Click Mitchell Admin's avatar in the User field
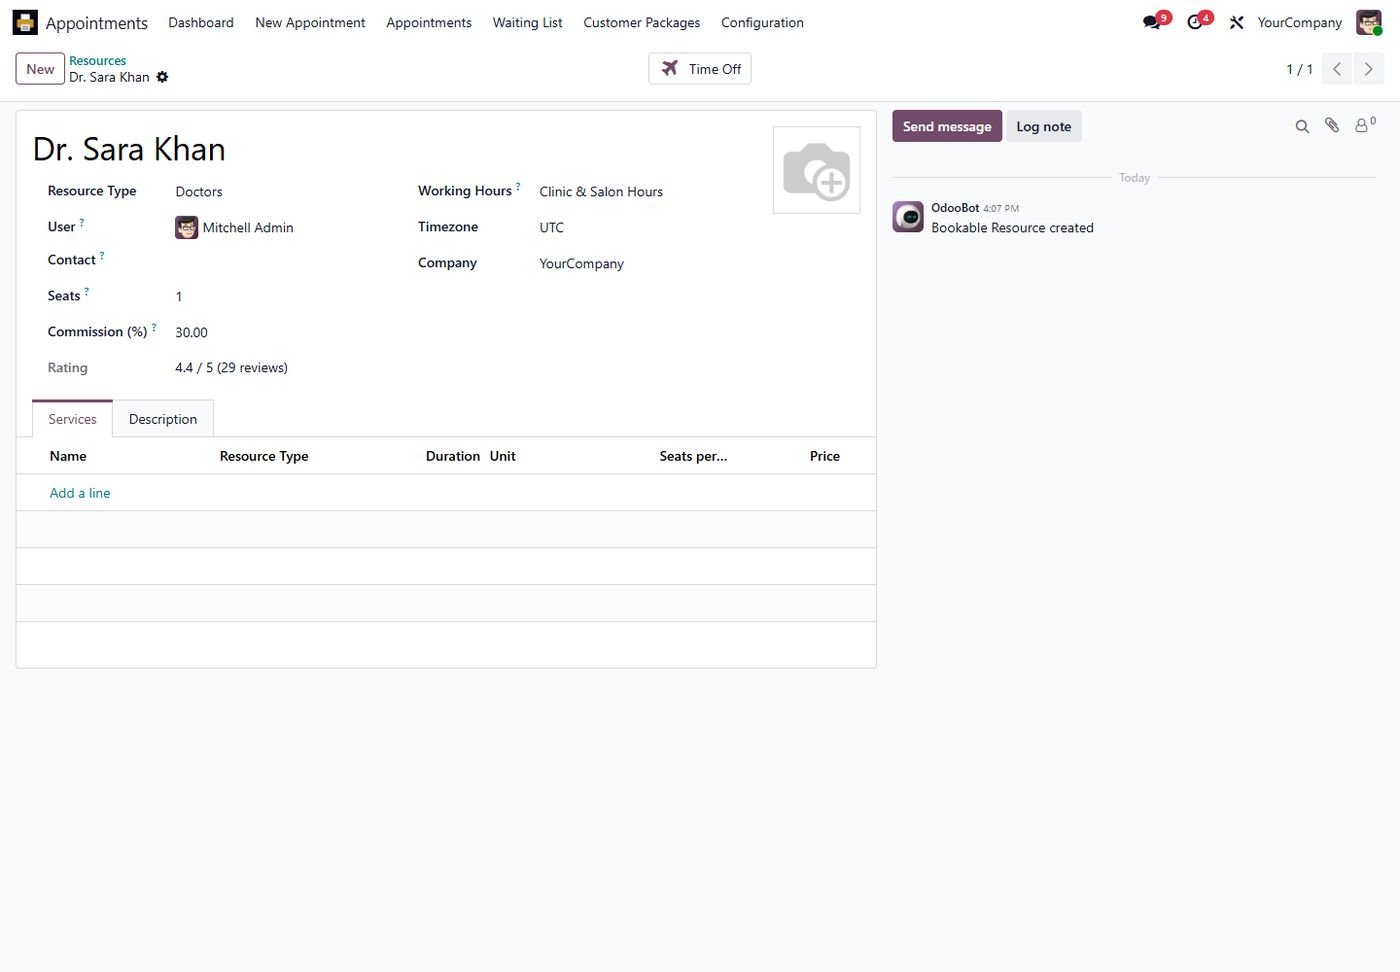Viewport: 1400px width, 972px height. coord(187,228)
